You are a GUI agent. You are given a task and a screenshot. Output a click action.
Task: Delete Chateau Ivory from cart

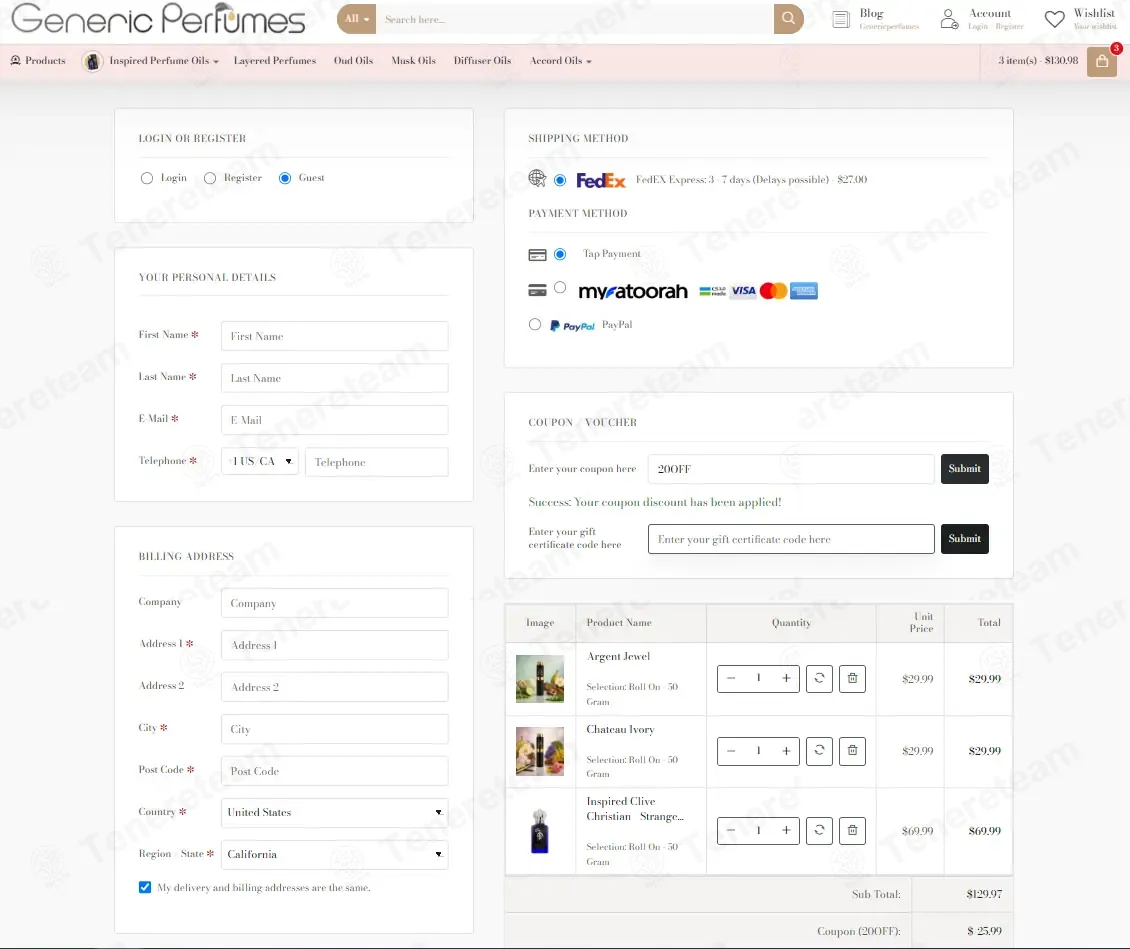853,751
